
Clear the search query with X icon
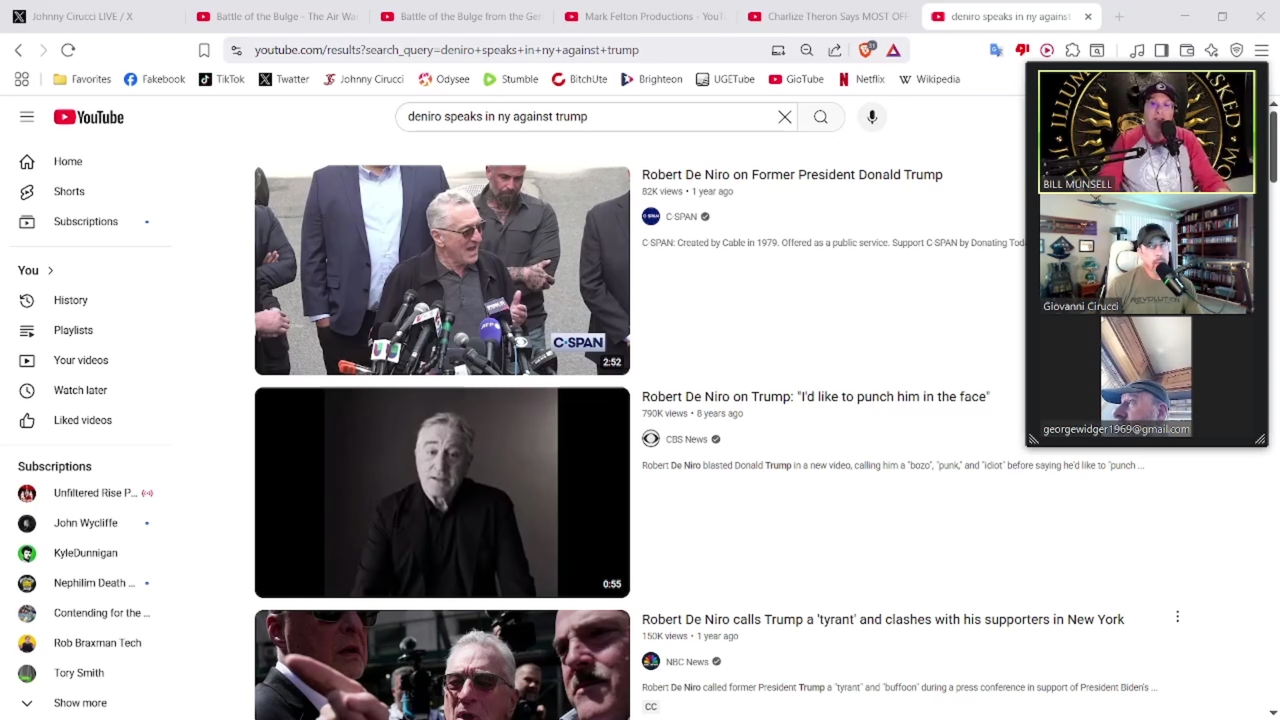(785, 117)
